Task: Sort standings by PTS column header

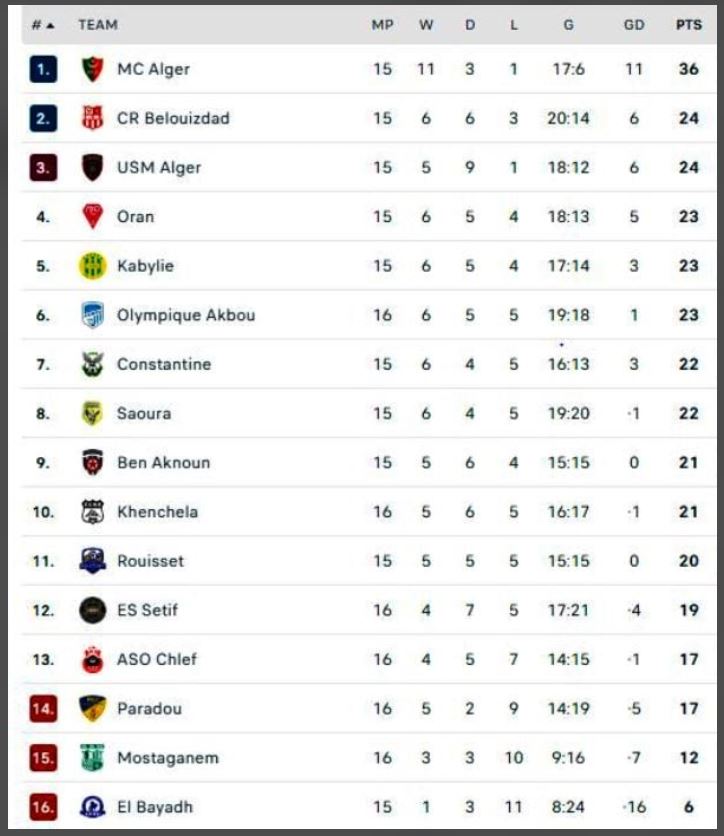Action: [x=688, y=25]
